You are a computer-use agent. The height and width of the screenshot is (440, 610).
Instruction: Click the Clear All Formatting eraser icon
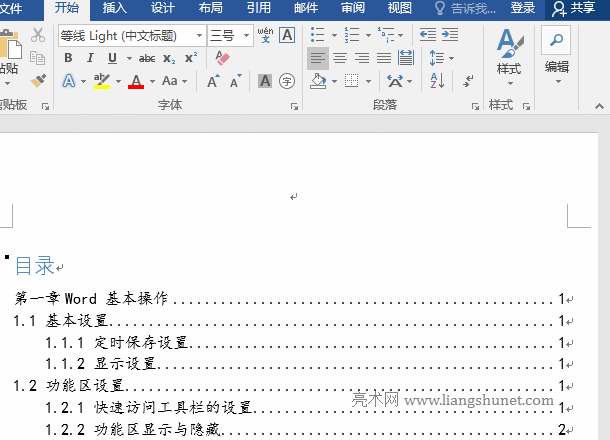(222, 58)
